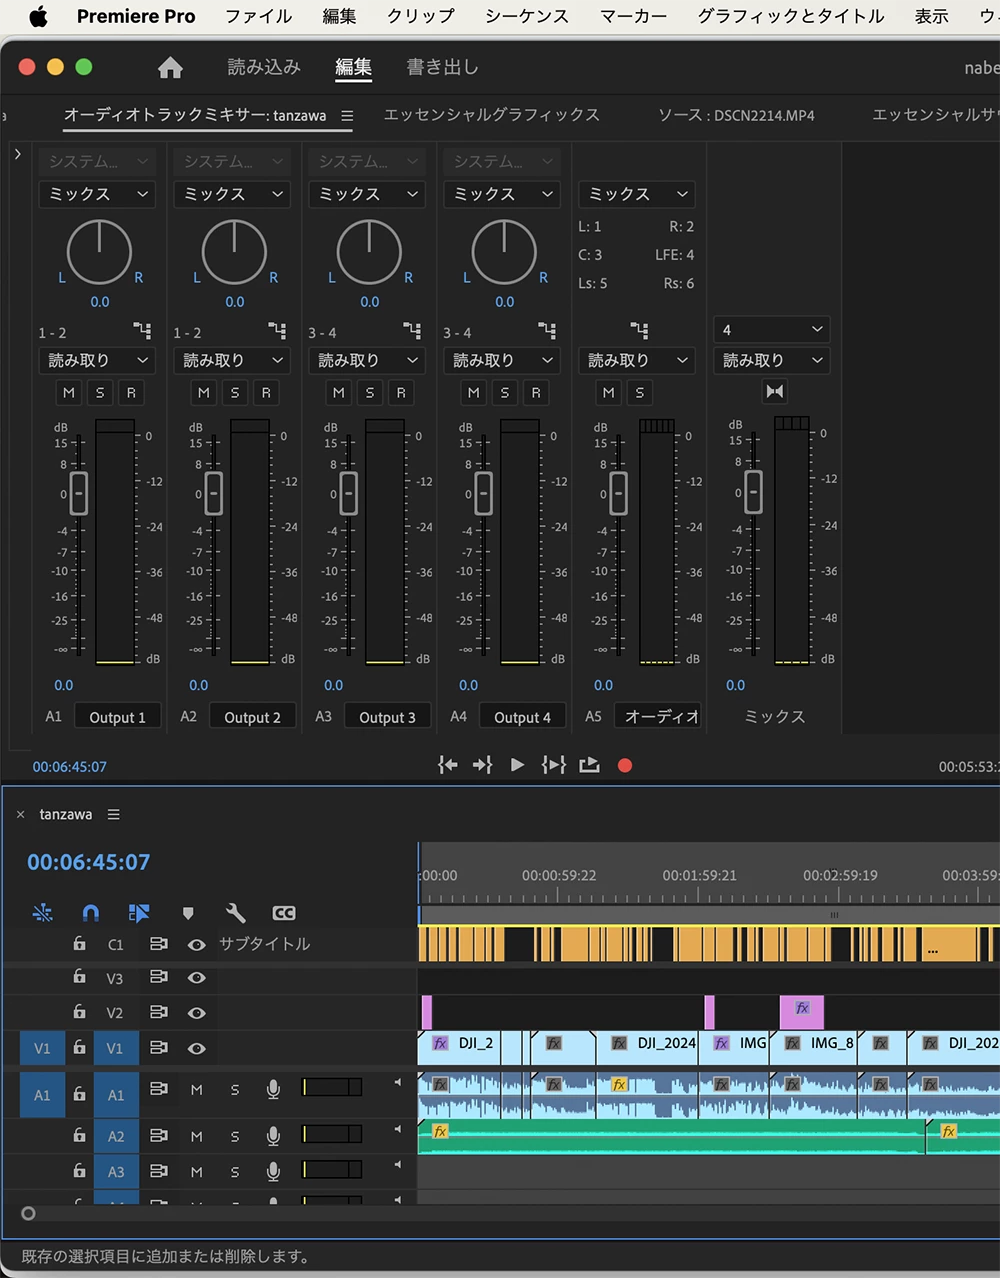Toggle insert sequences as nests icon

tap(42, 913)
